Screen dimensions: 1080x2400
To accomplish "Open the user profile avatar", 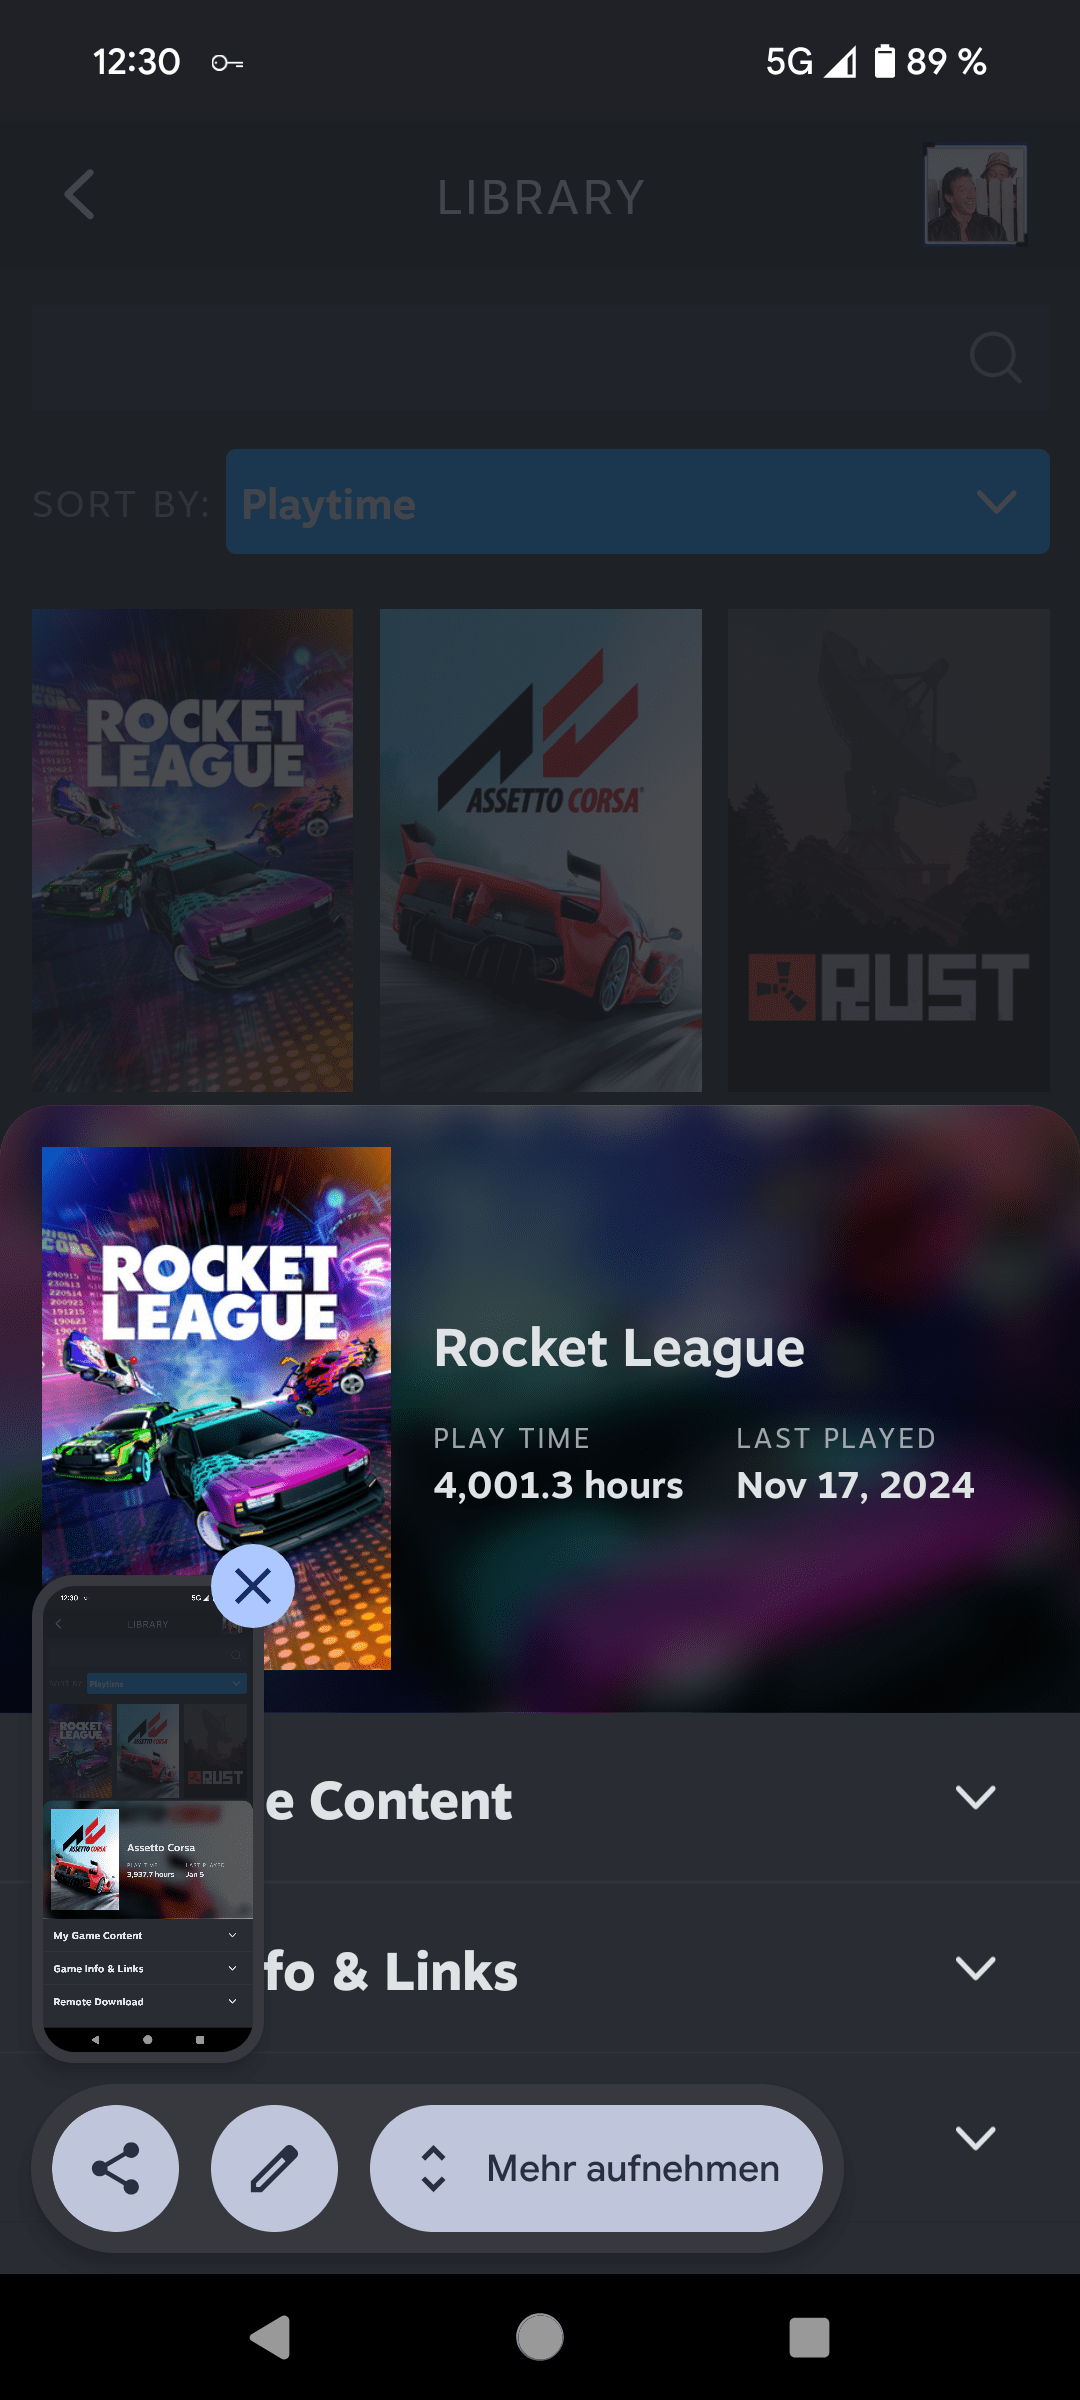I will click(976, 195).
